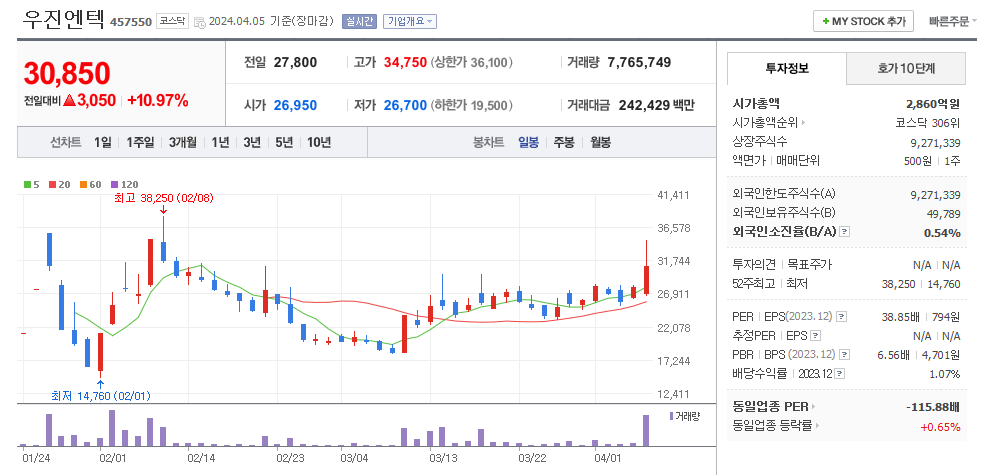Click the orange 60-day moving average legend swatch
This screenshot has width=988, height=475.
83,185
